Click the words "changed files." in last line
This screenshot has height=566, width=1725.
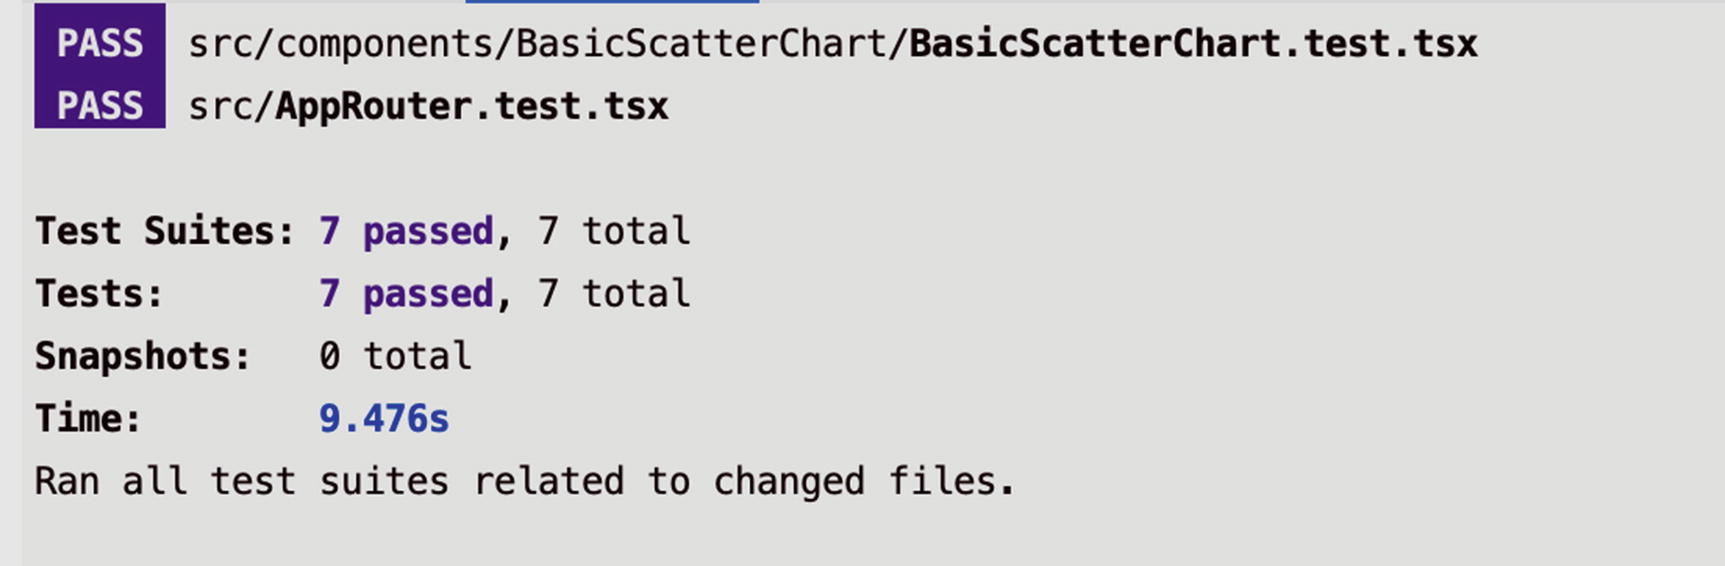[864, 481]
